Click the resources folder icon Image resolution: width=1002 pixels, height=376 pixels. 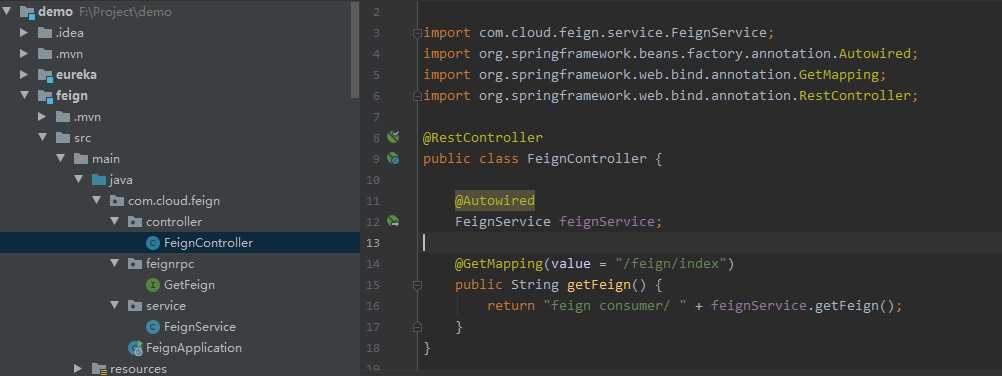point(99,369)
